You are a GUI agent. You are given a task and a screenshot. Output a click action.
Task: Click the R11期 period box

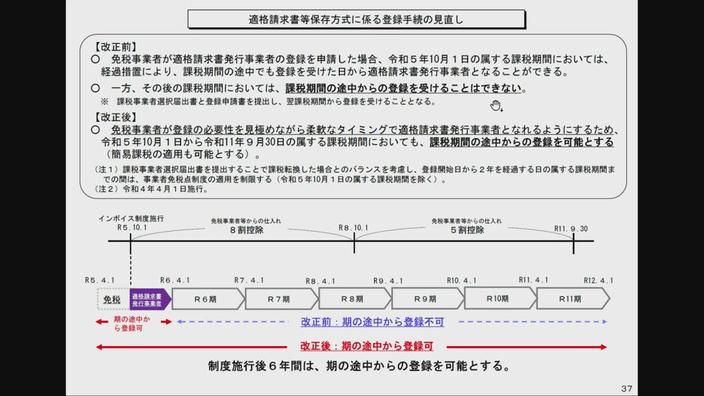coord(573,299)
